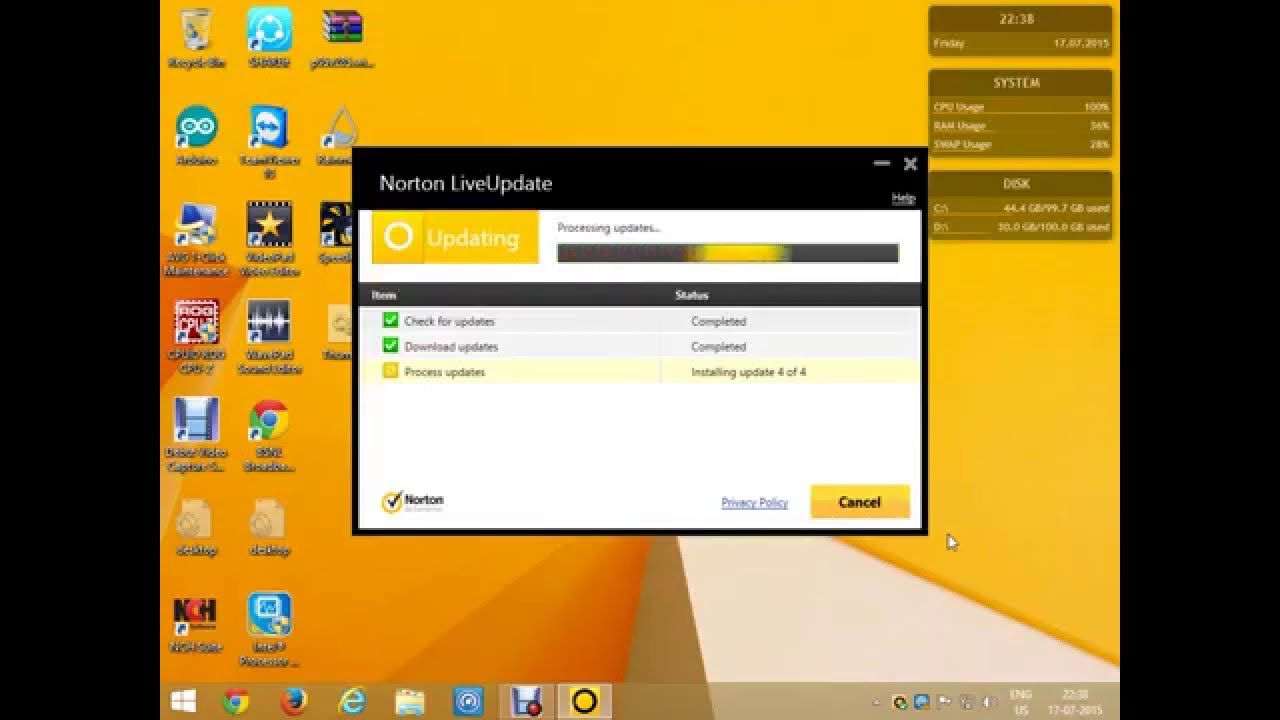
Task: Click the Processing updates progress bar
Action: pyautogui.click(x=727, y=253)
